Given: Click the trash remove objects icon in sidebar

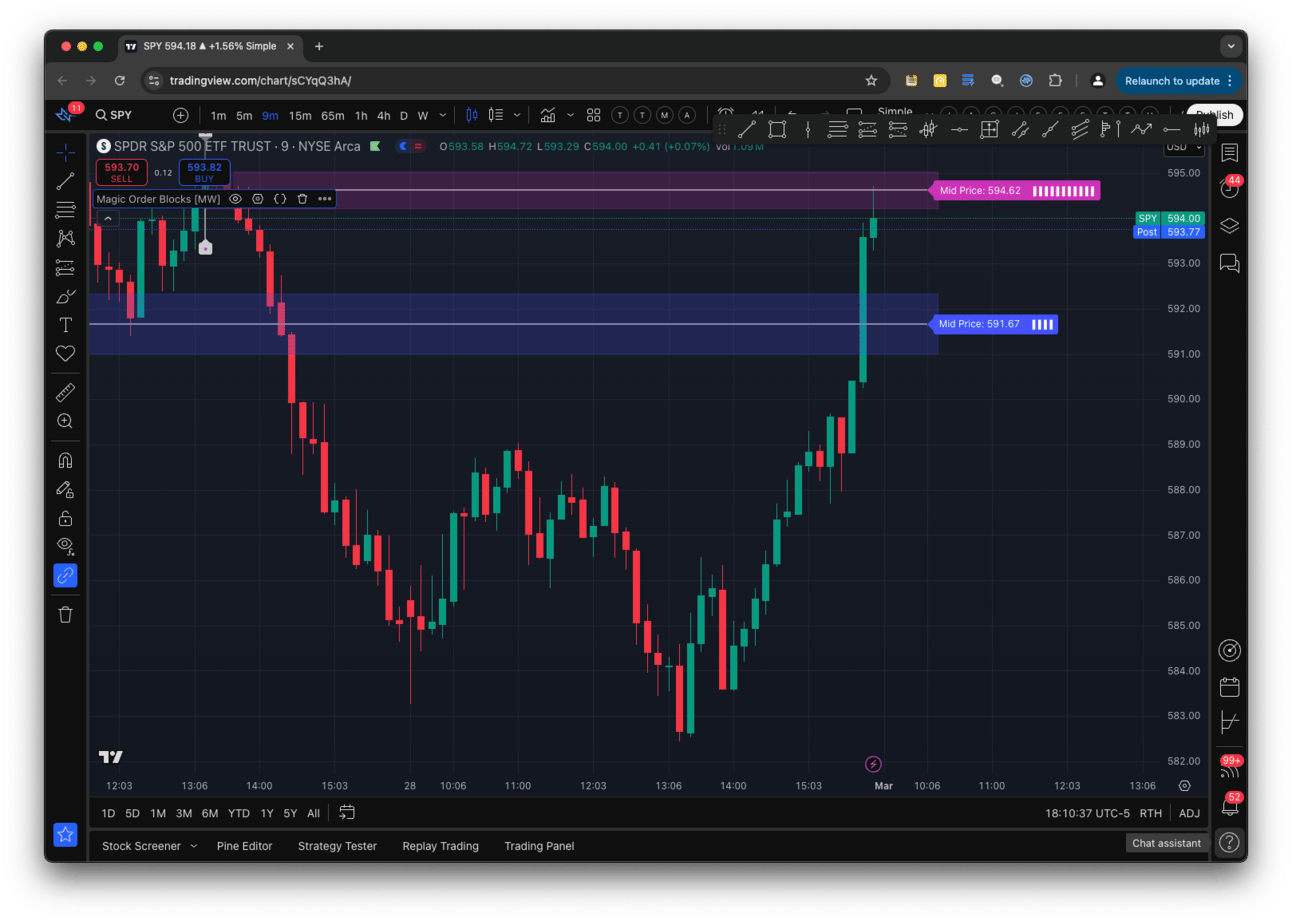Looking at the screenshot, I should pyautogui.click(x=65, y=614).
